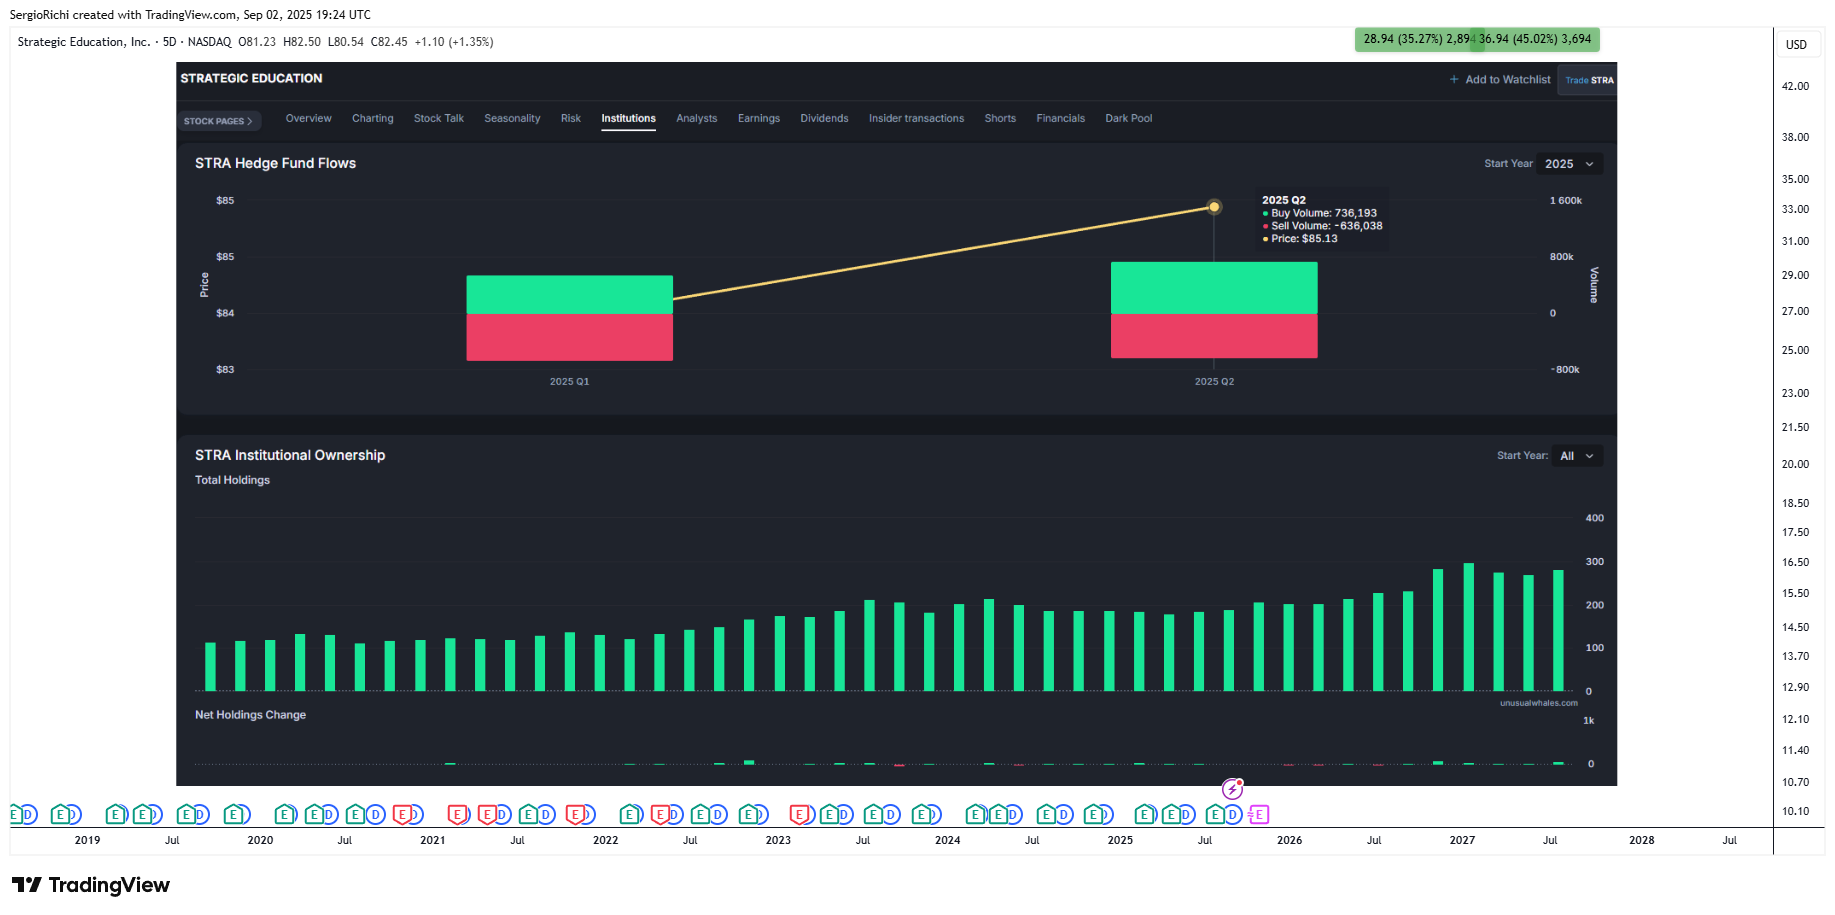Click the yellow price point on the 2025 Q2 line
Screen dimensions: 1835x915
point(1214,207)
